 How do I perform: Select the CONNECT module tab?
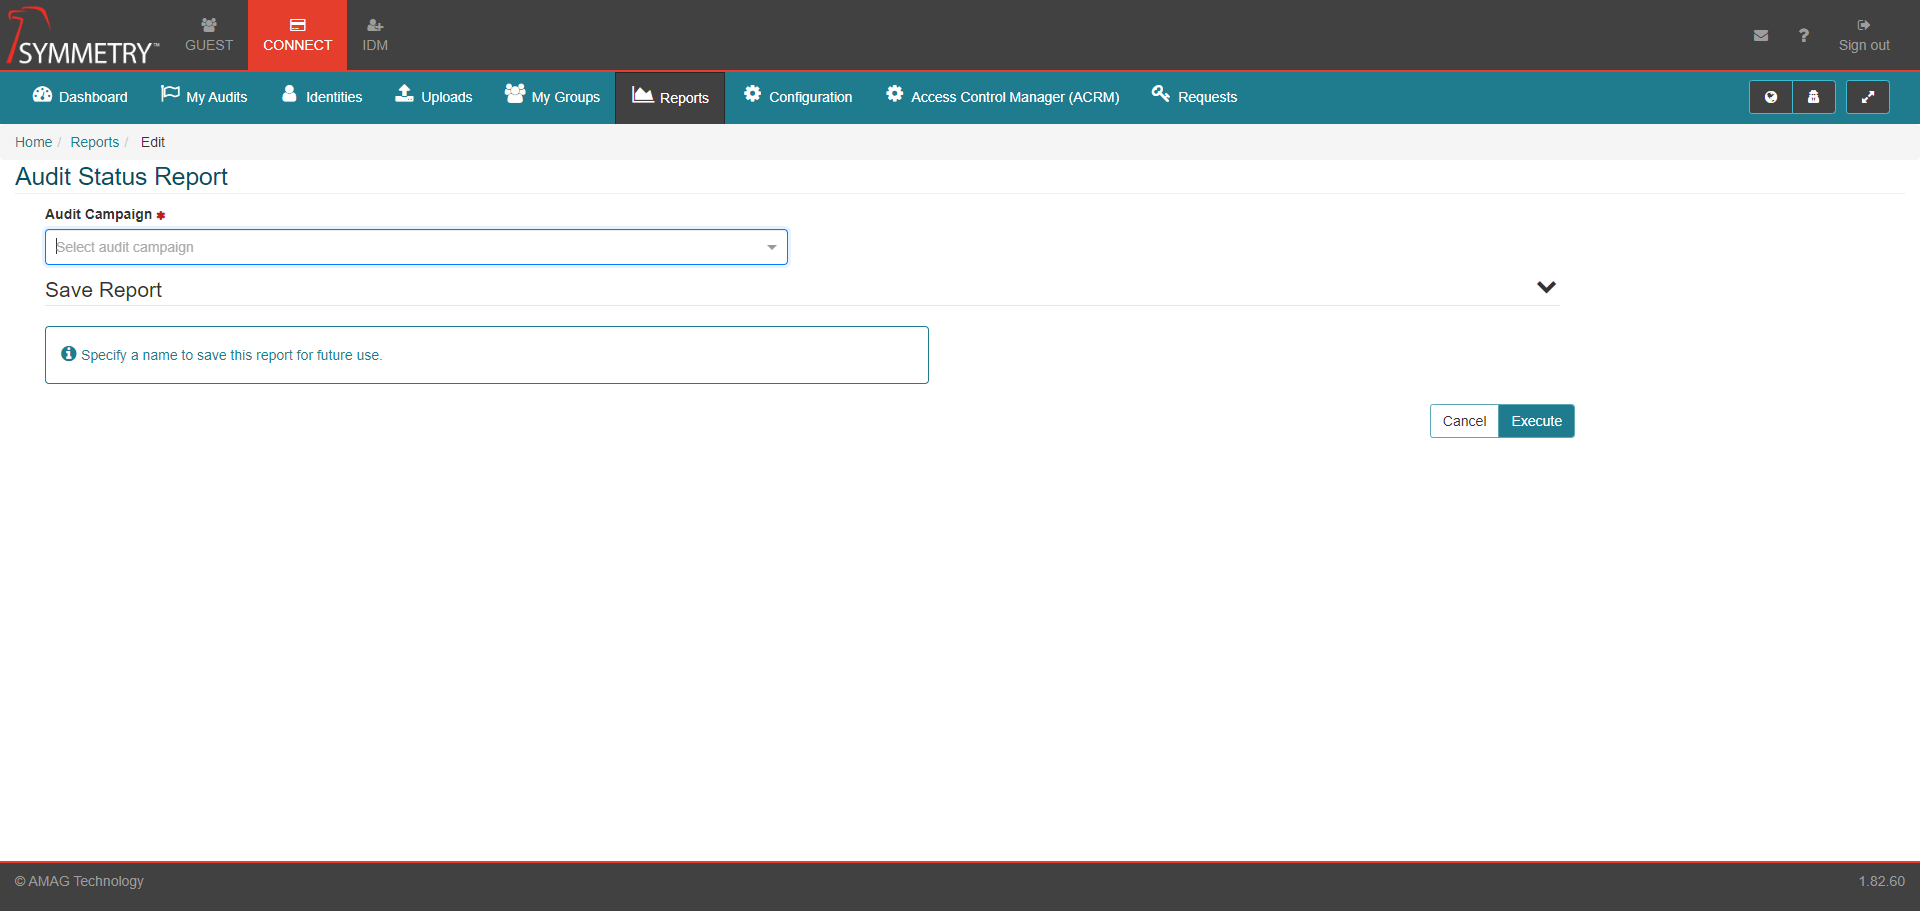coord(297,35)
